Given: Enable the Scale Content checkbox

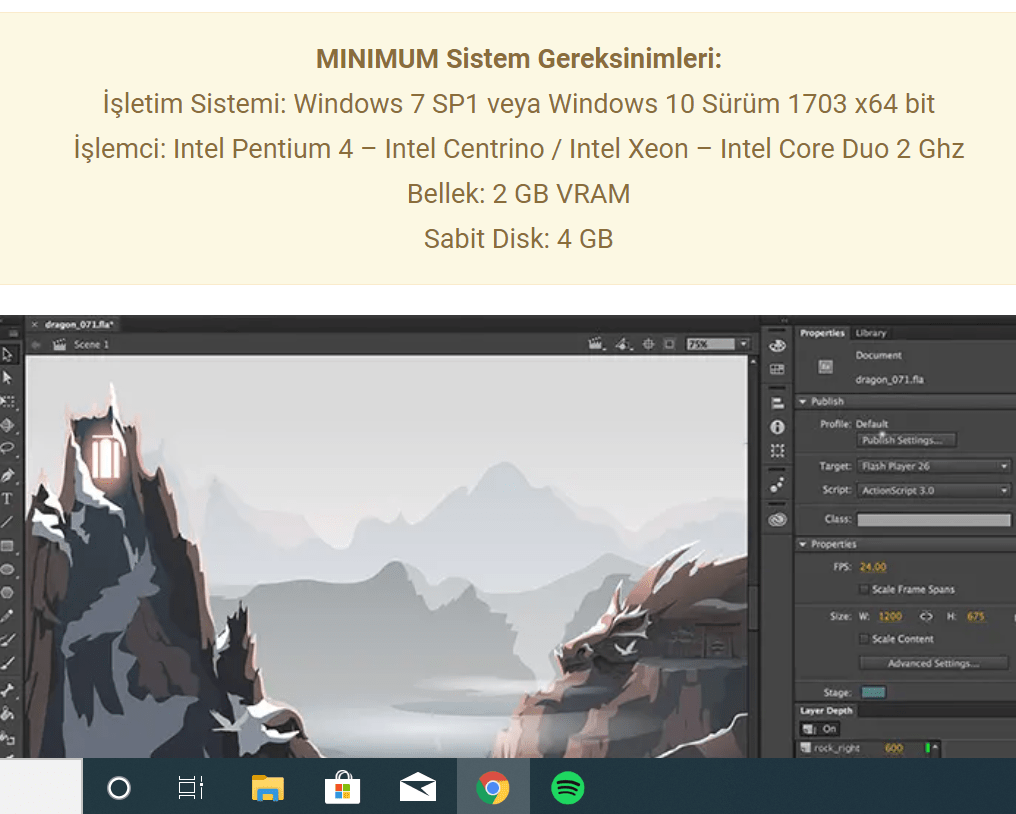Looking at the screenshot, I should pyautogui.click(x=864, y=639).
